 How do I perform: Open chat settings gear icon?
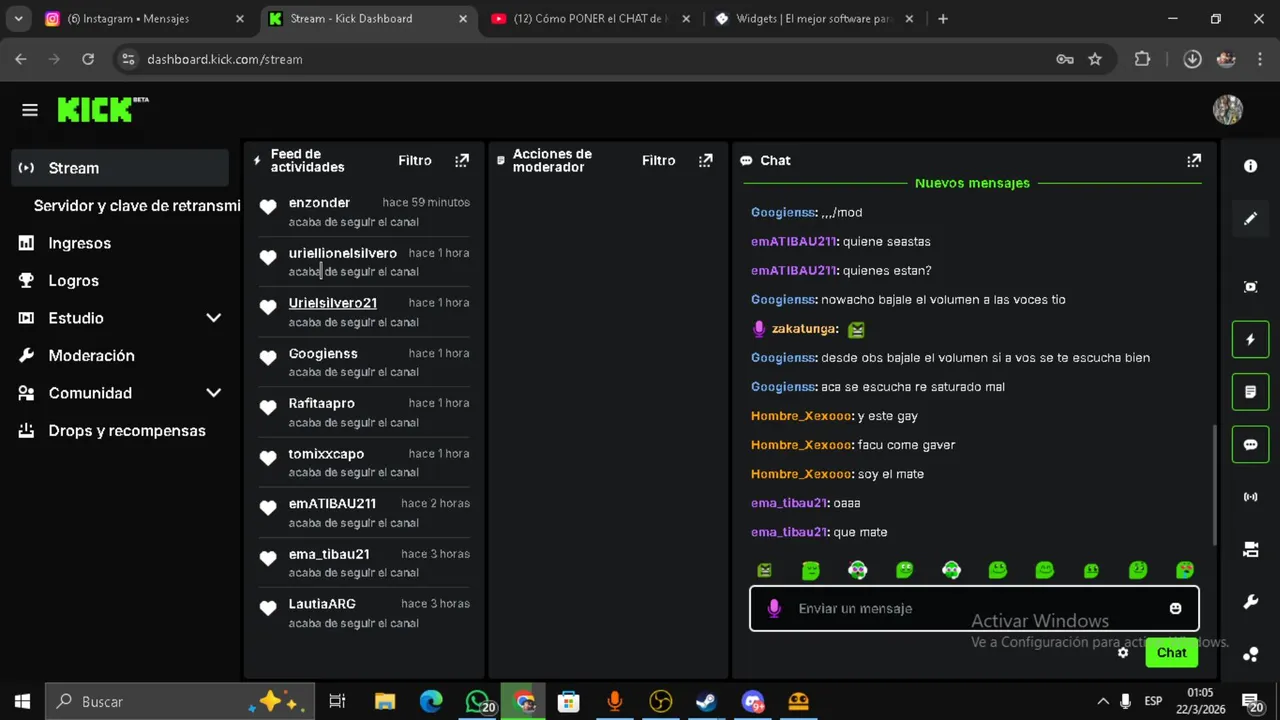coord(1123,653)
